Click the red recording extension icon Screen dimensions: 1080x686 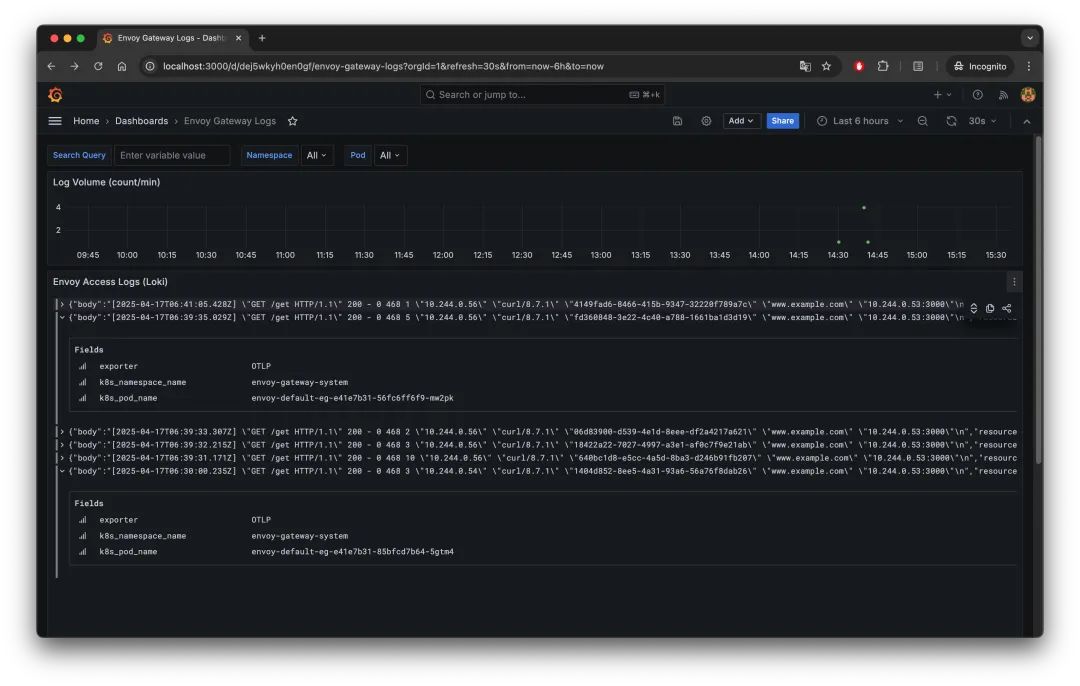858,66
